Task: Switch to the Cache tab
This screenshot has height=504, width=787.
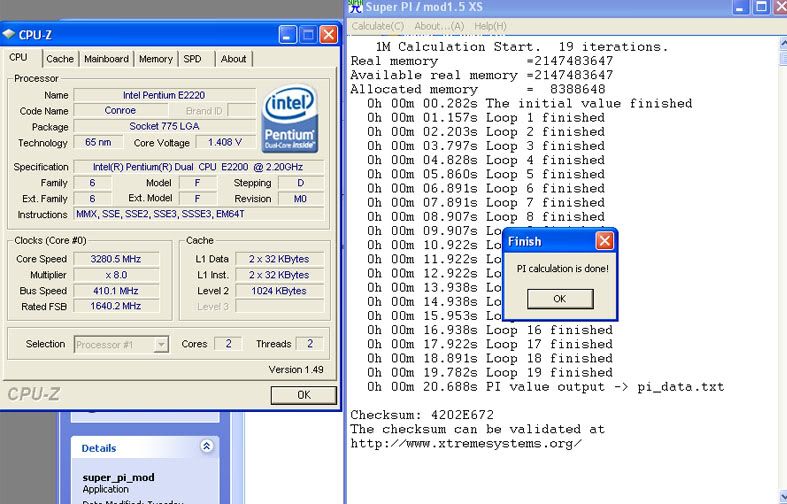Action: click(x=60, y=59)
